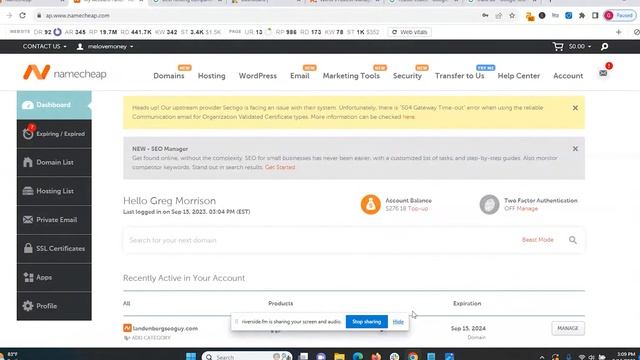The height and width of the screenshot is (360, 640).
Task: Show hidden system tray icons chevron
Action: (x=542, y=357)
